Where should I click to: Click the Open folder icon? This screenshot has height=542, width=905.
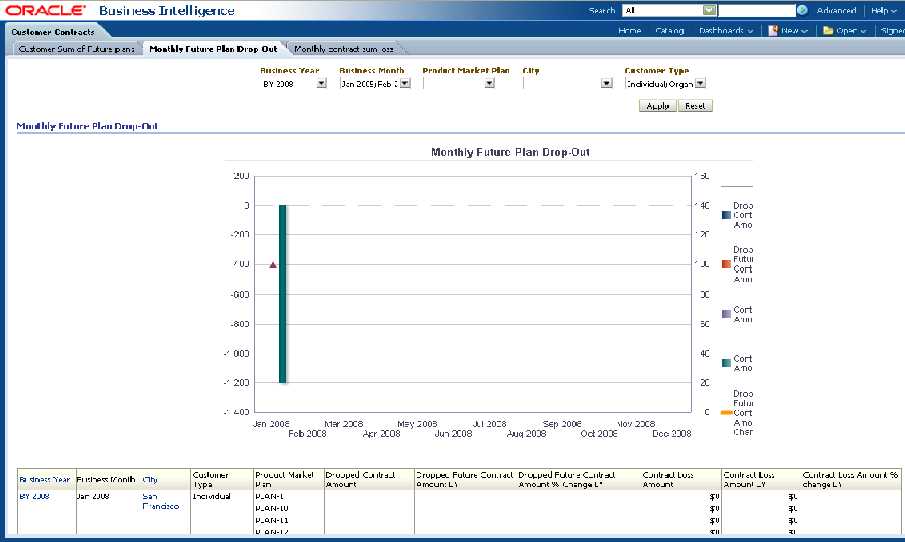(828, 31)
